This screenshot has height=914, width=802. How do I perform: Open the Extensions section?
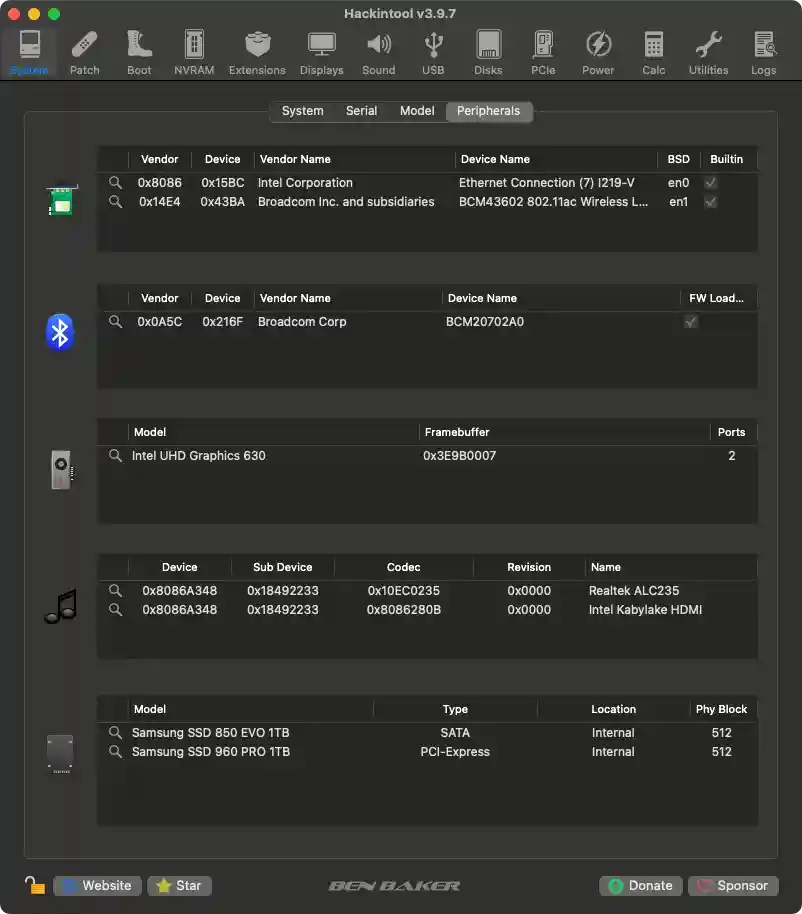coord(257,50)
